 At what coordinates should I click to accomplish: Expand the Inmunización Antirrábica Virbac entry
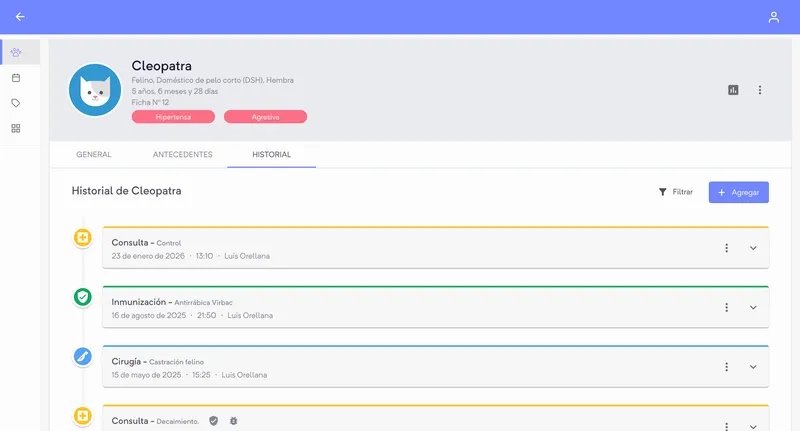753,308
